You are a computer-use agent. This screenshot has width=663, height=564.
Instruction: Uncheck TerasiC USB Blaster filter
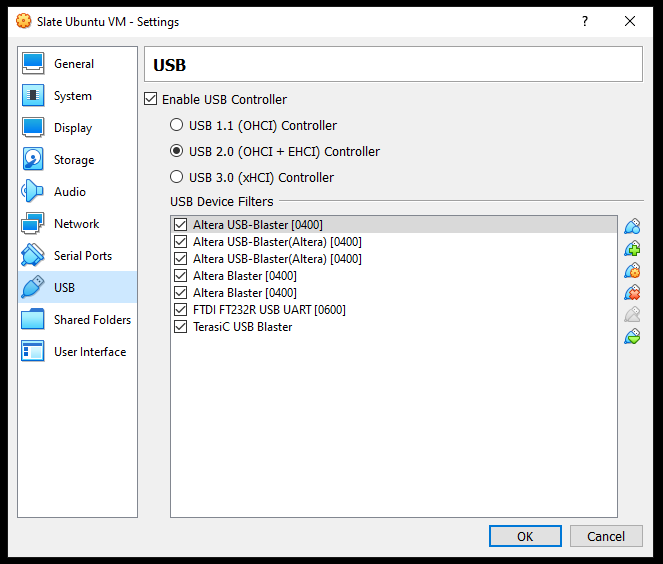coord(181,326)
